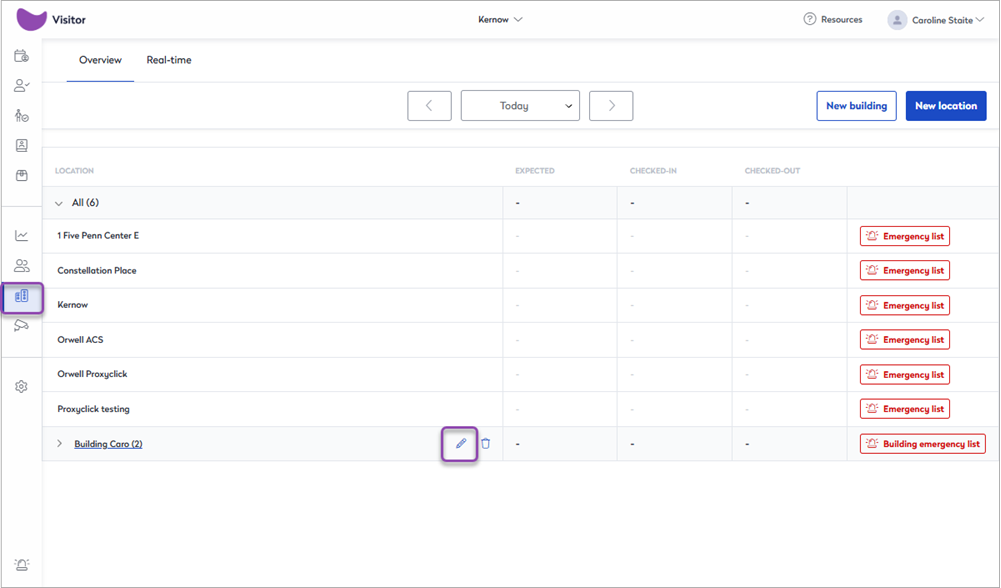This screenshot has height=588, width=1001.
Task: Open the calendar icon in the sidebar
Action: tap(21, 56)
